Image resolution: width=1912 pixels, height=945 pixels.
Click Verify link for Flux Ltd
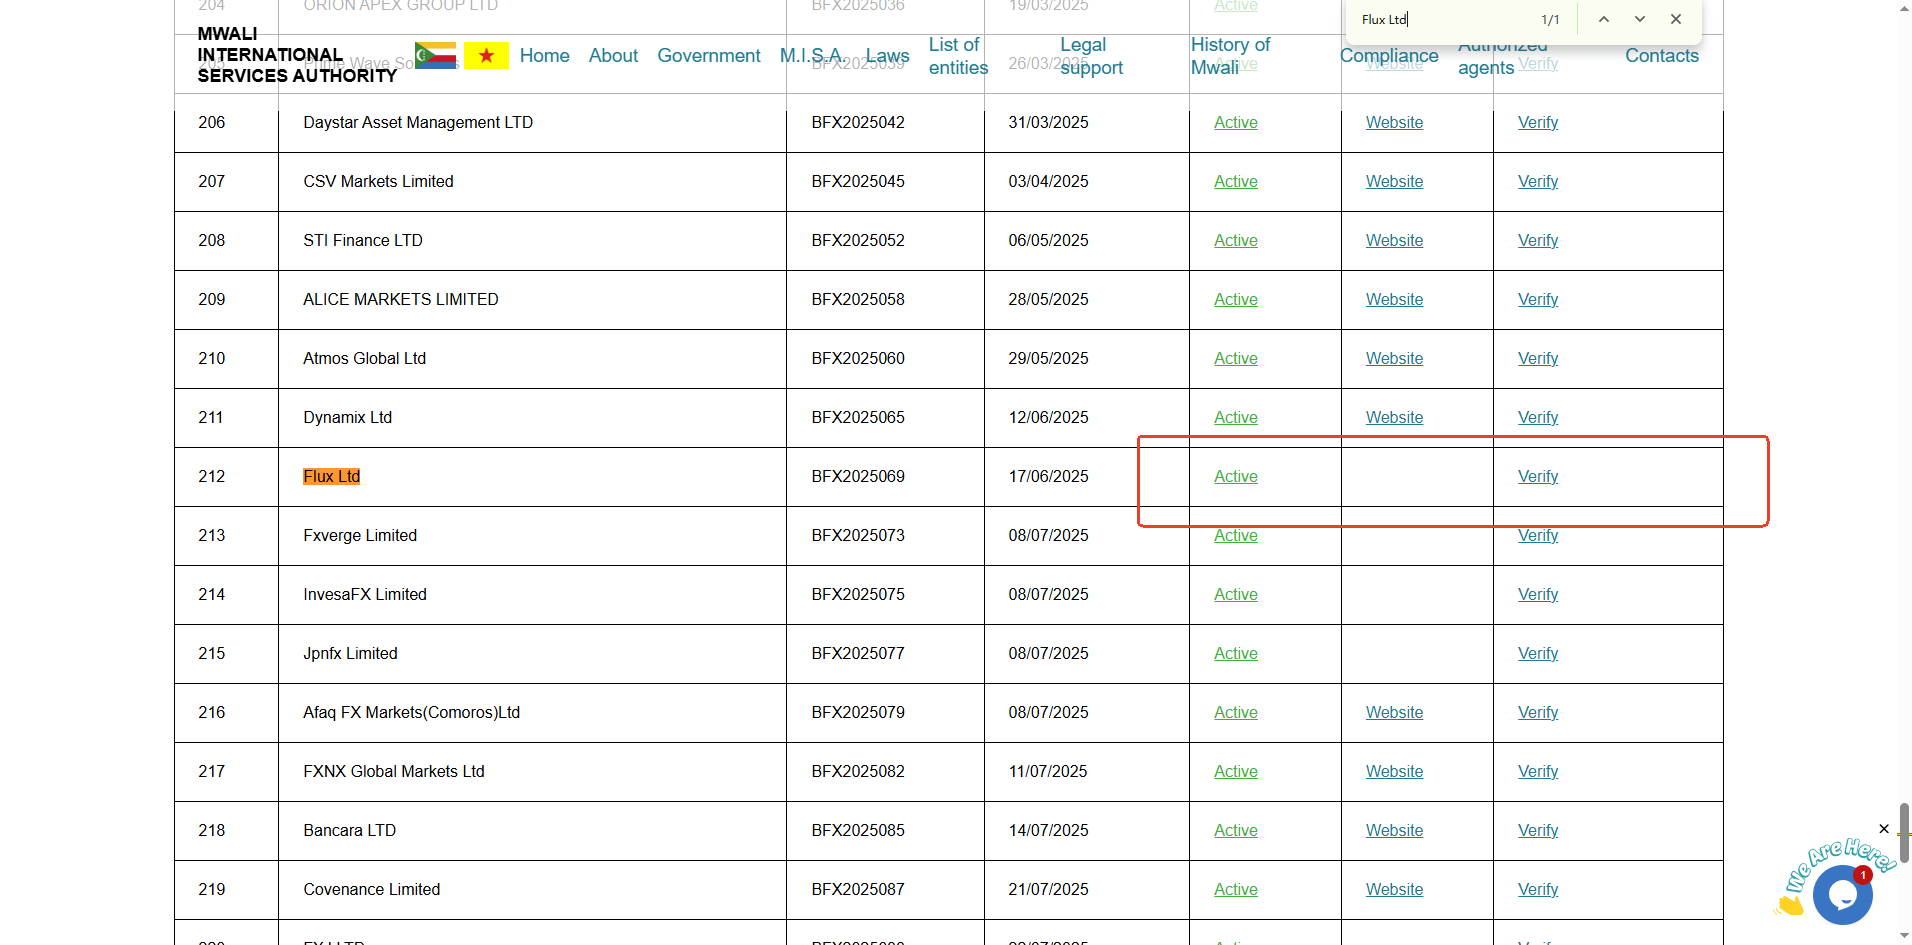[x=1537, y=477]
